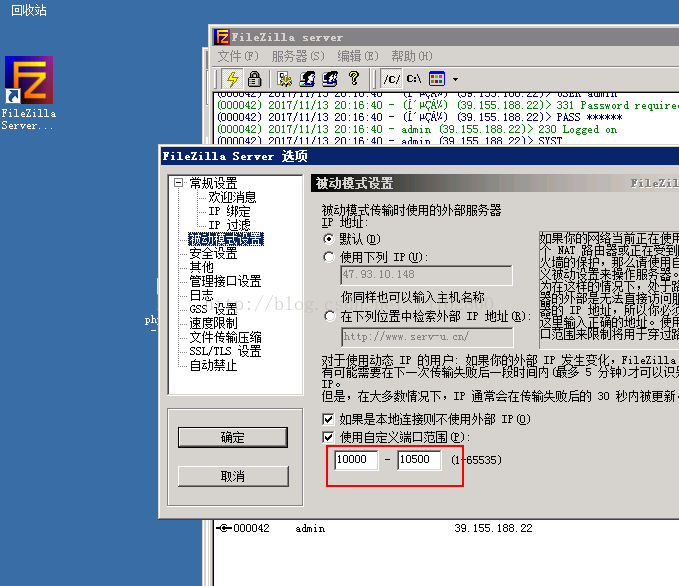679x586 pixels.
Task: Click the 47.93.10.148 IP address field
Action: pos(427,275)
